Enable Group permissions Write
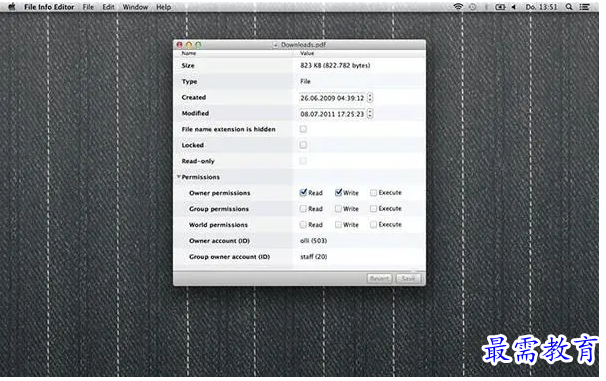The image size is (606, 381). pyautogui.click(x=339, y=209)
